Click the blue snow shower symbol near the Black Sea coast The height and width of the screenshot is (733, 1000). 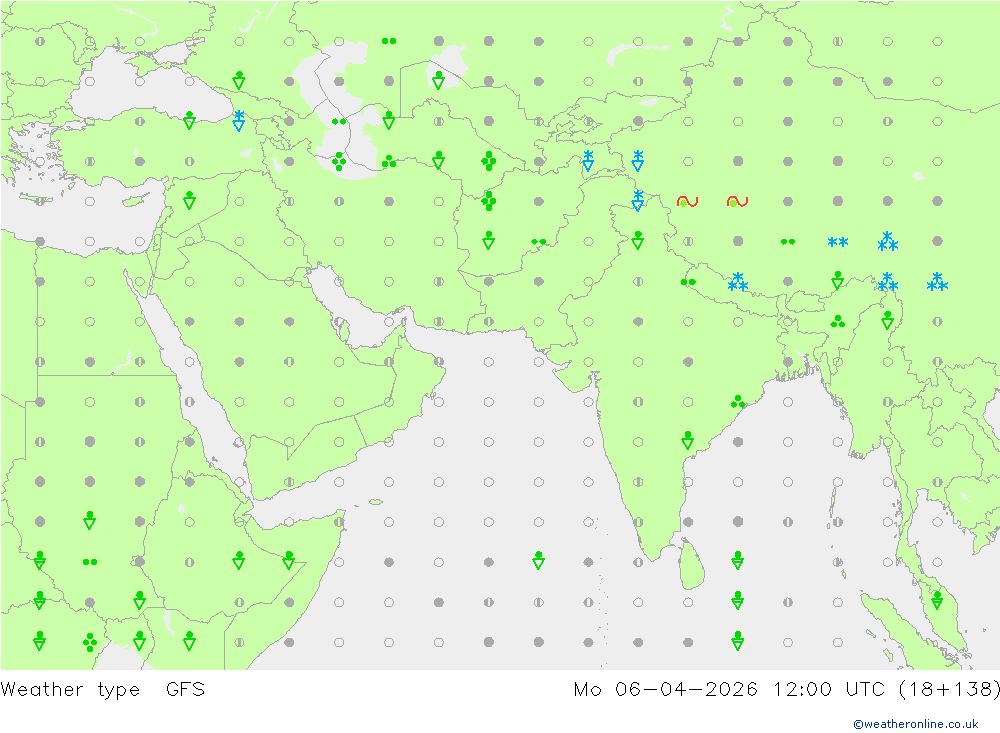239,121
